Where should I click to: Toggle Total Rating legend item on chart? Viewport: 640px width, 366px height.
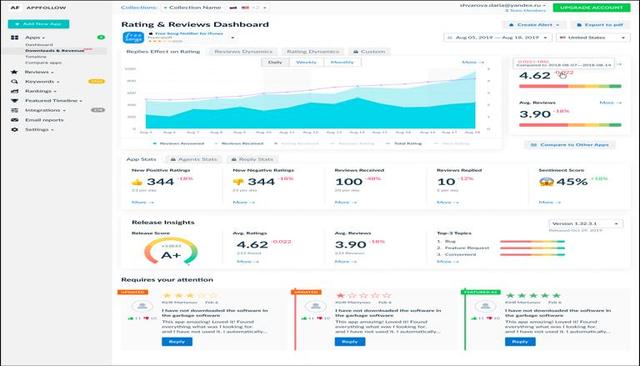click(404, 144)
